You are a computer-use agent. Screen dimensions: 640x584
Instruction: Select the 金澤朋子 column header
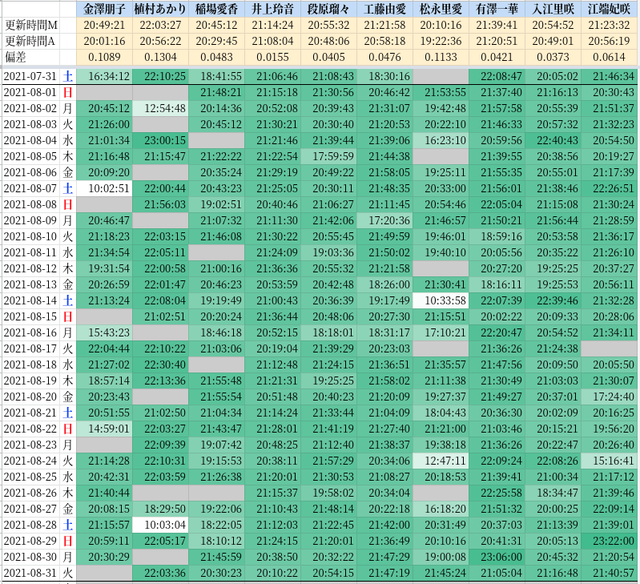pos(104,9)
